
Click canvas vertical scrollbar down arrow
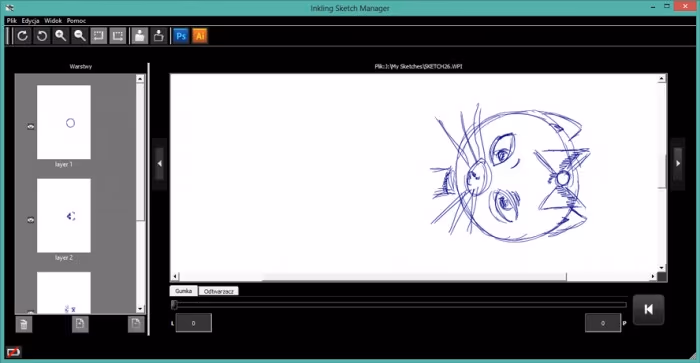662,268
